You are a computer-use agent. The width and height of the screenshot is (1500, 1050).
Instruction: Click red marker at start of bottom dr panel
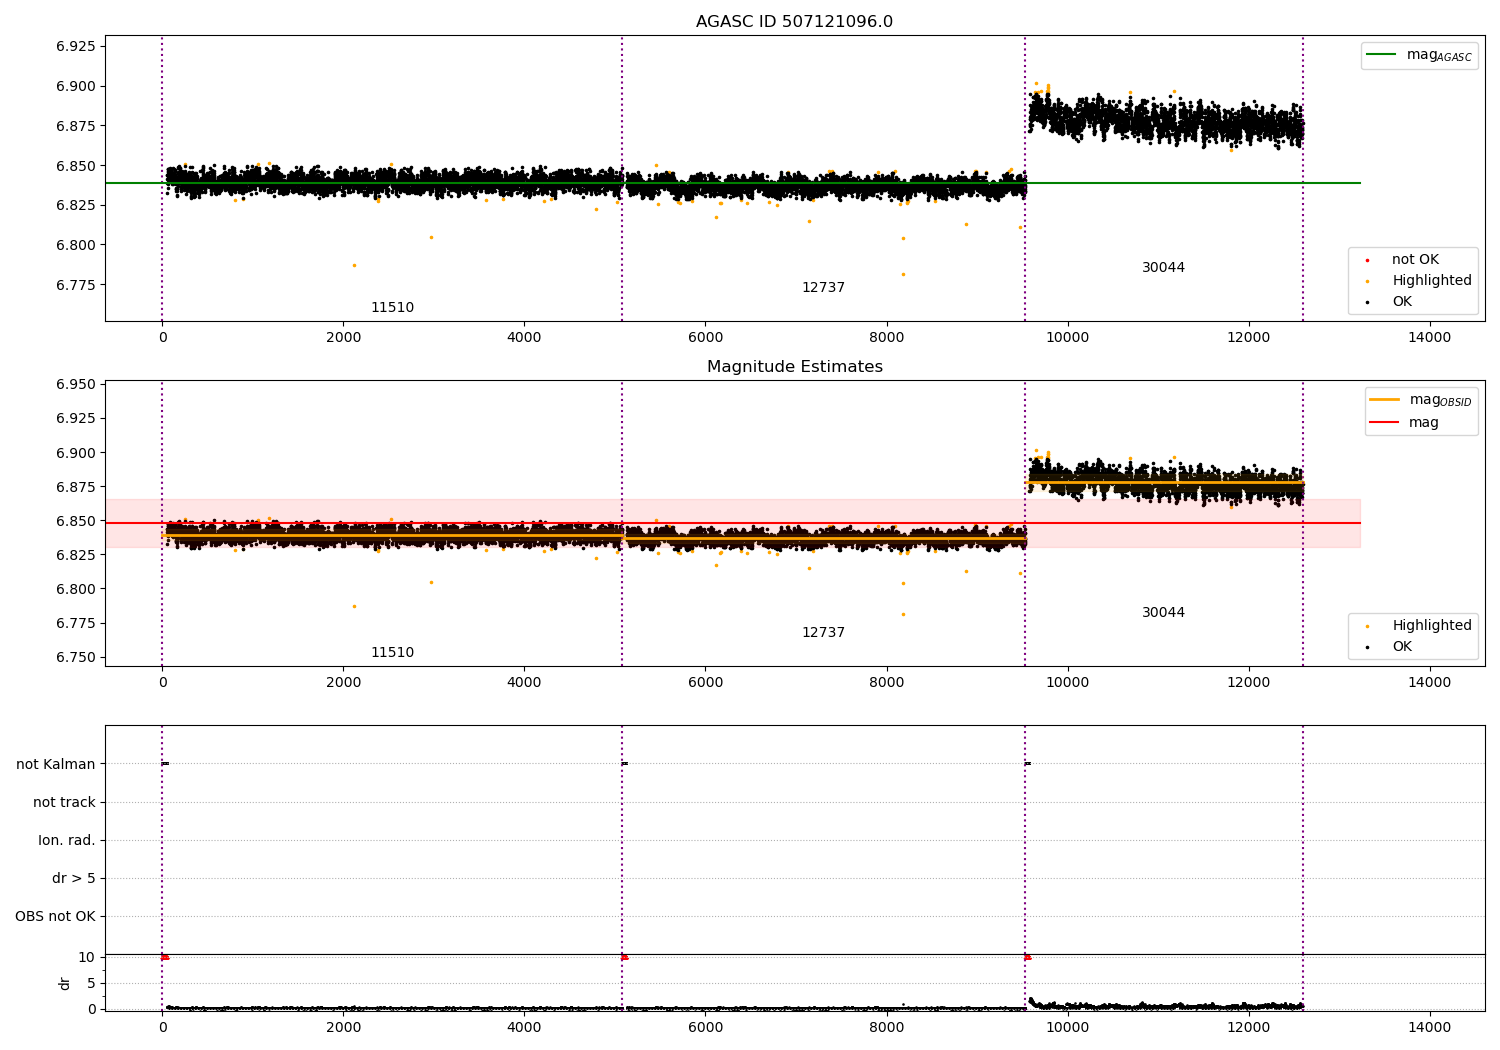click(x=165, y=957)
